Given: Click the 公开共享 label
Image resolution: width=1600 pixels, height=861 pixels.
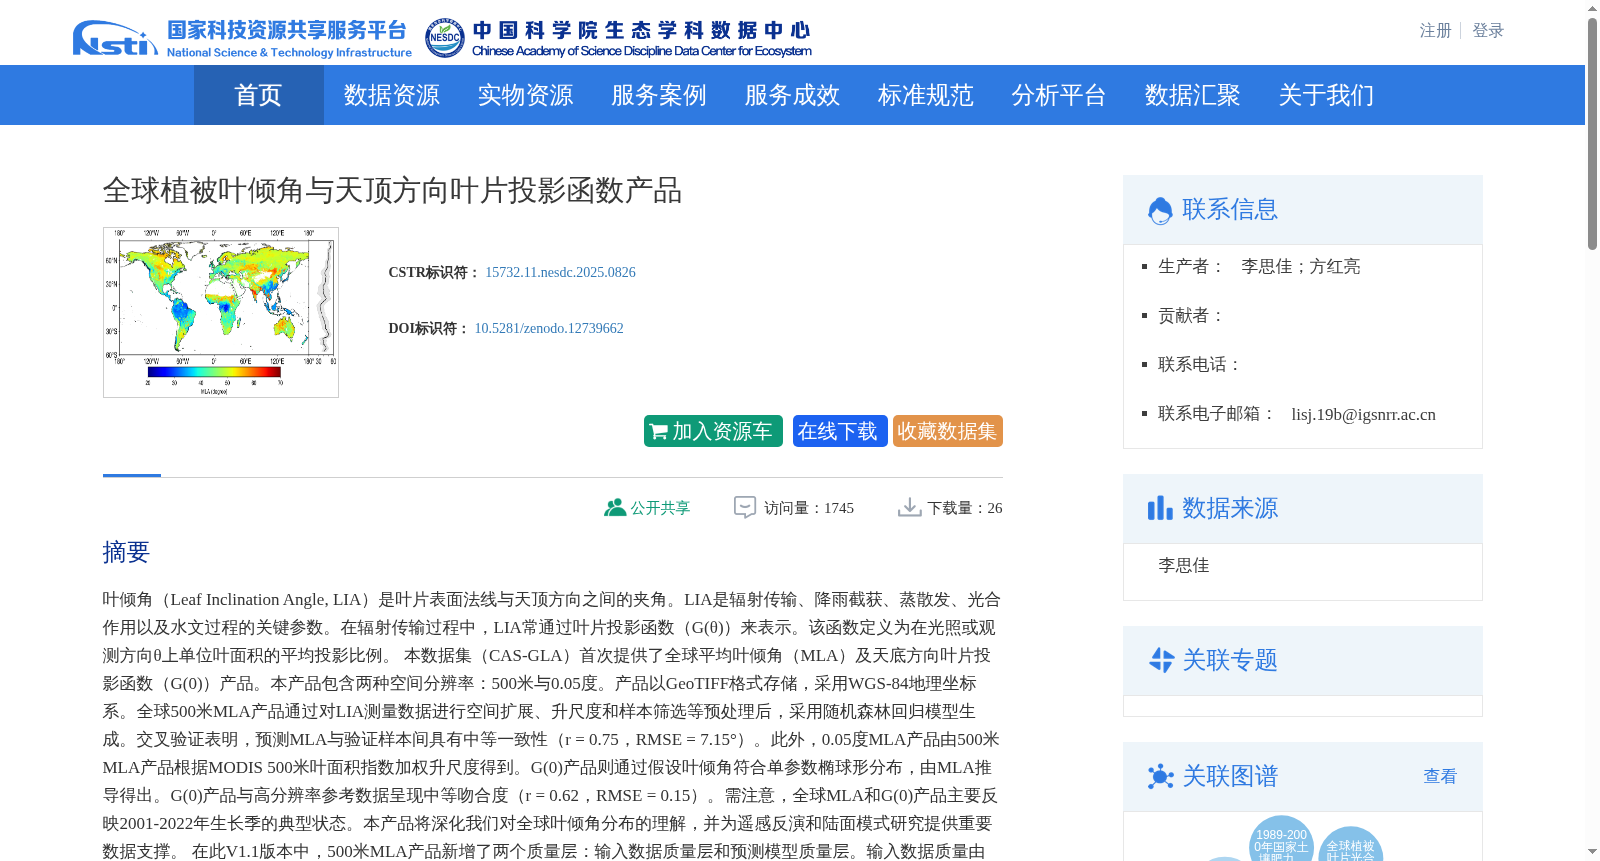Looking at the screenshot, I should click(660, 508).
